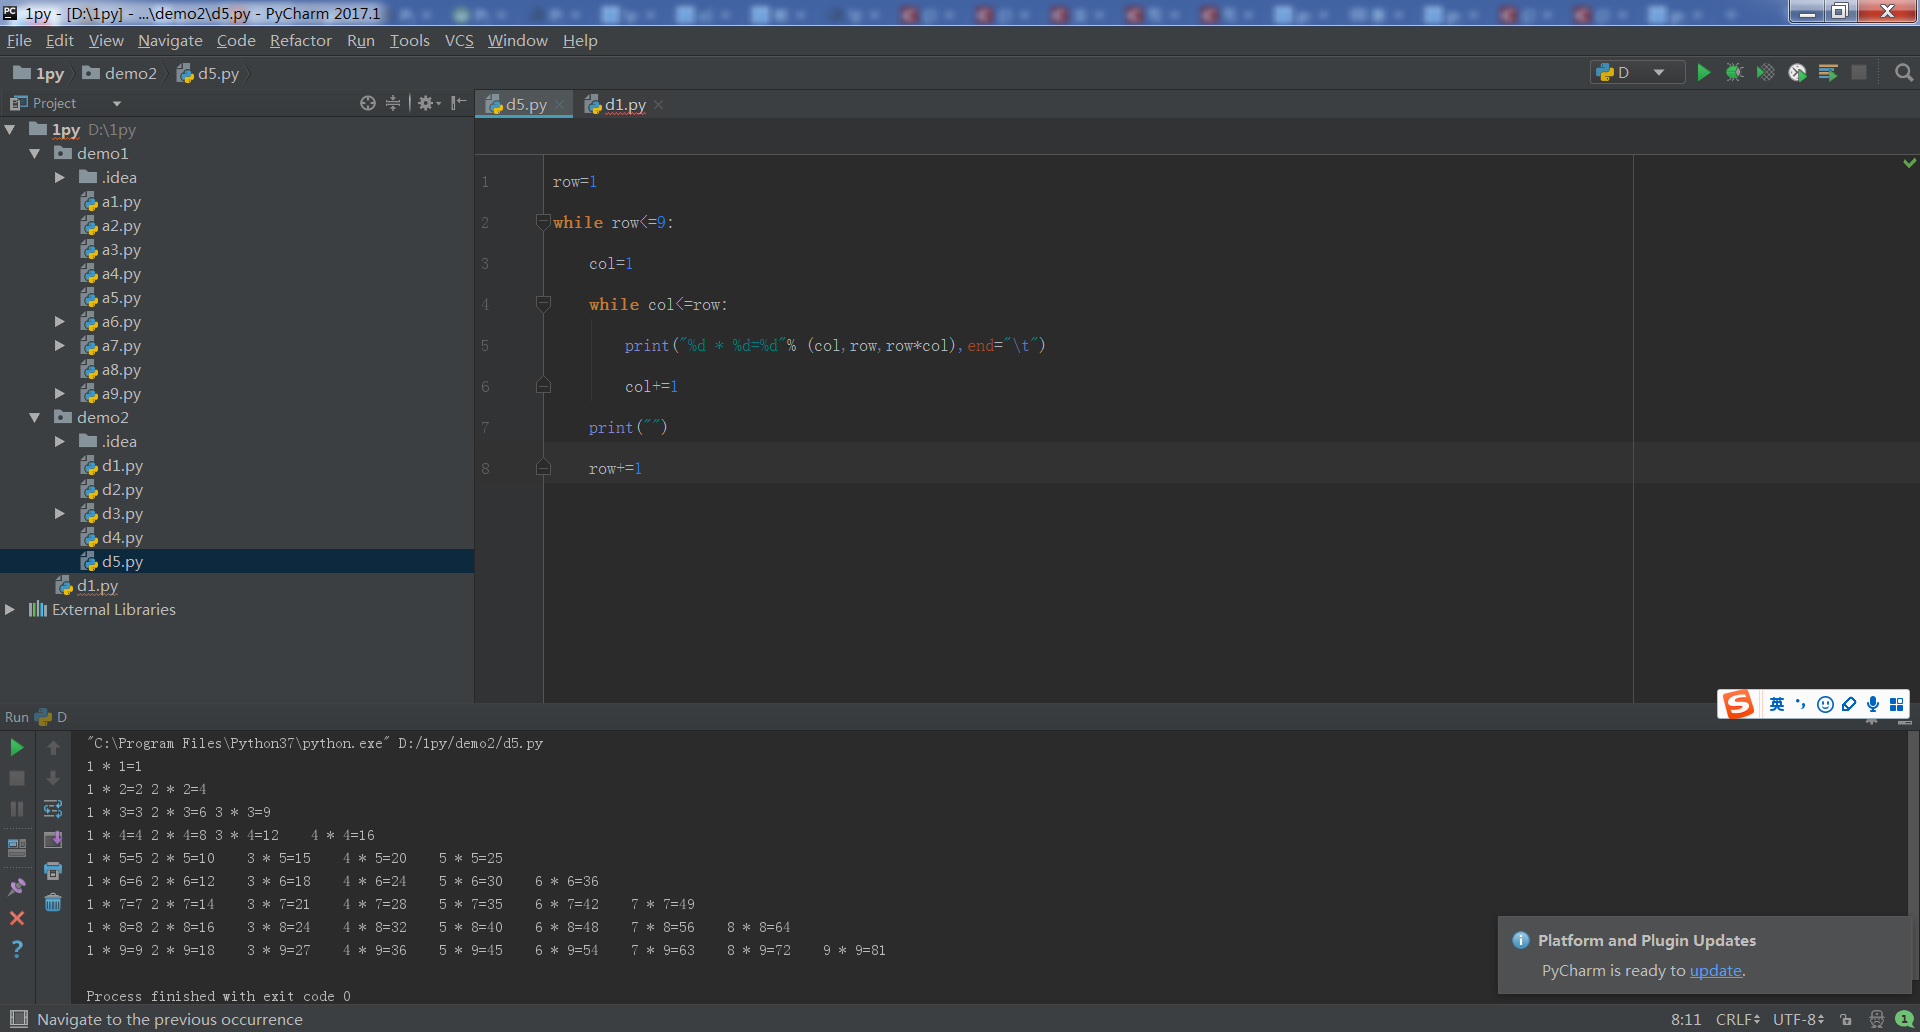Open the event log notification bubble
The width and height of the screenshot is (1920, 1032).
tap(1904, 1019)
